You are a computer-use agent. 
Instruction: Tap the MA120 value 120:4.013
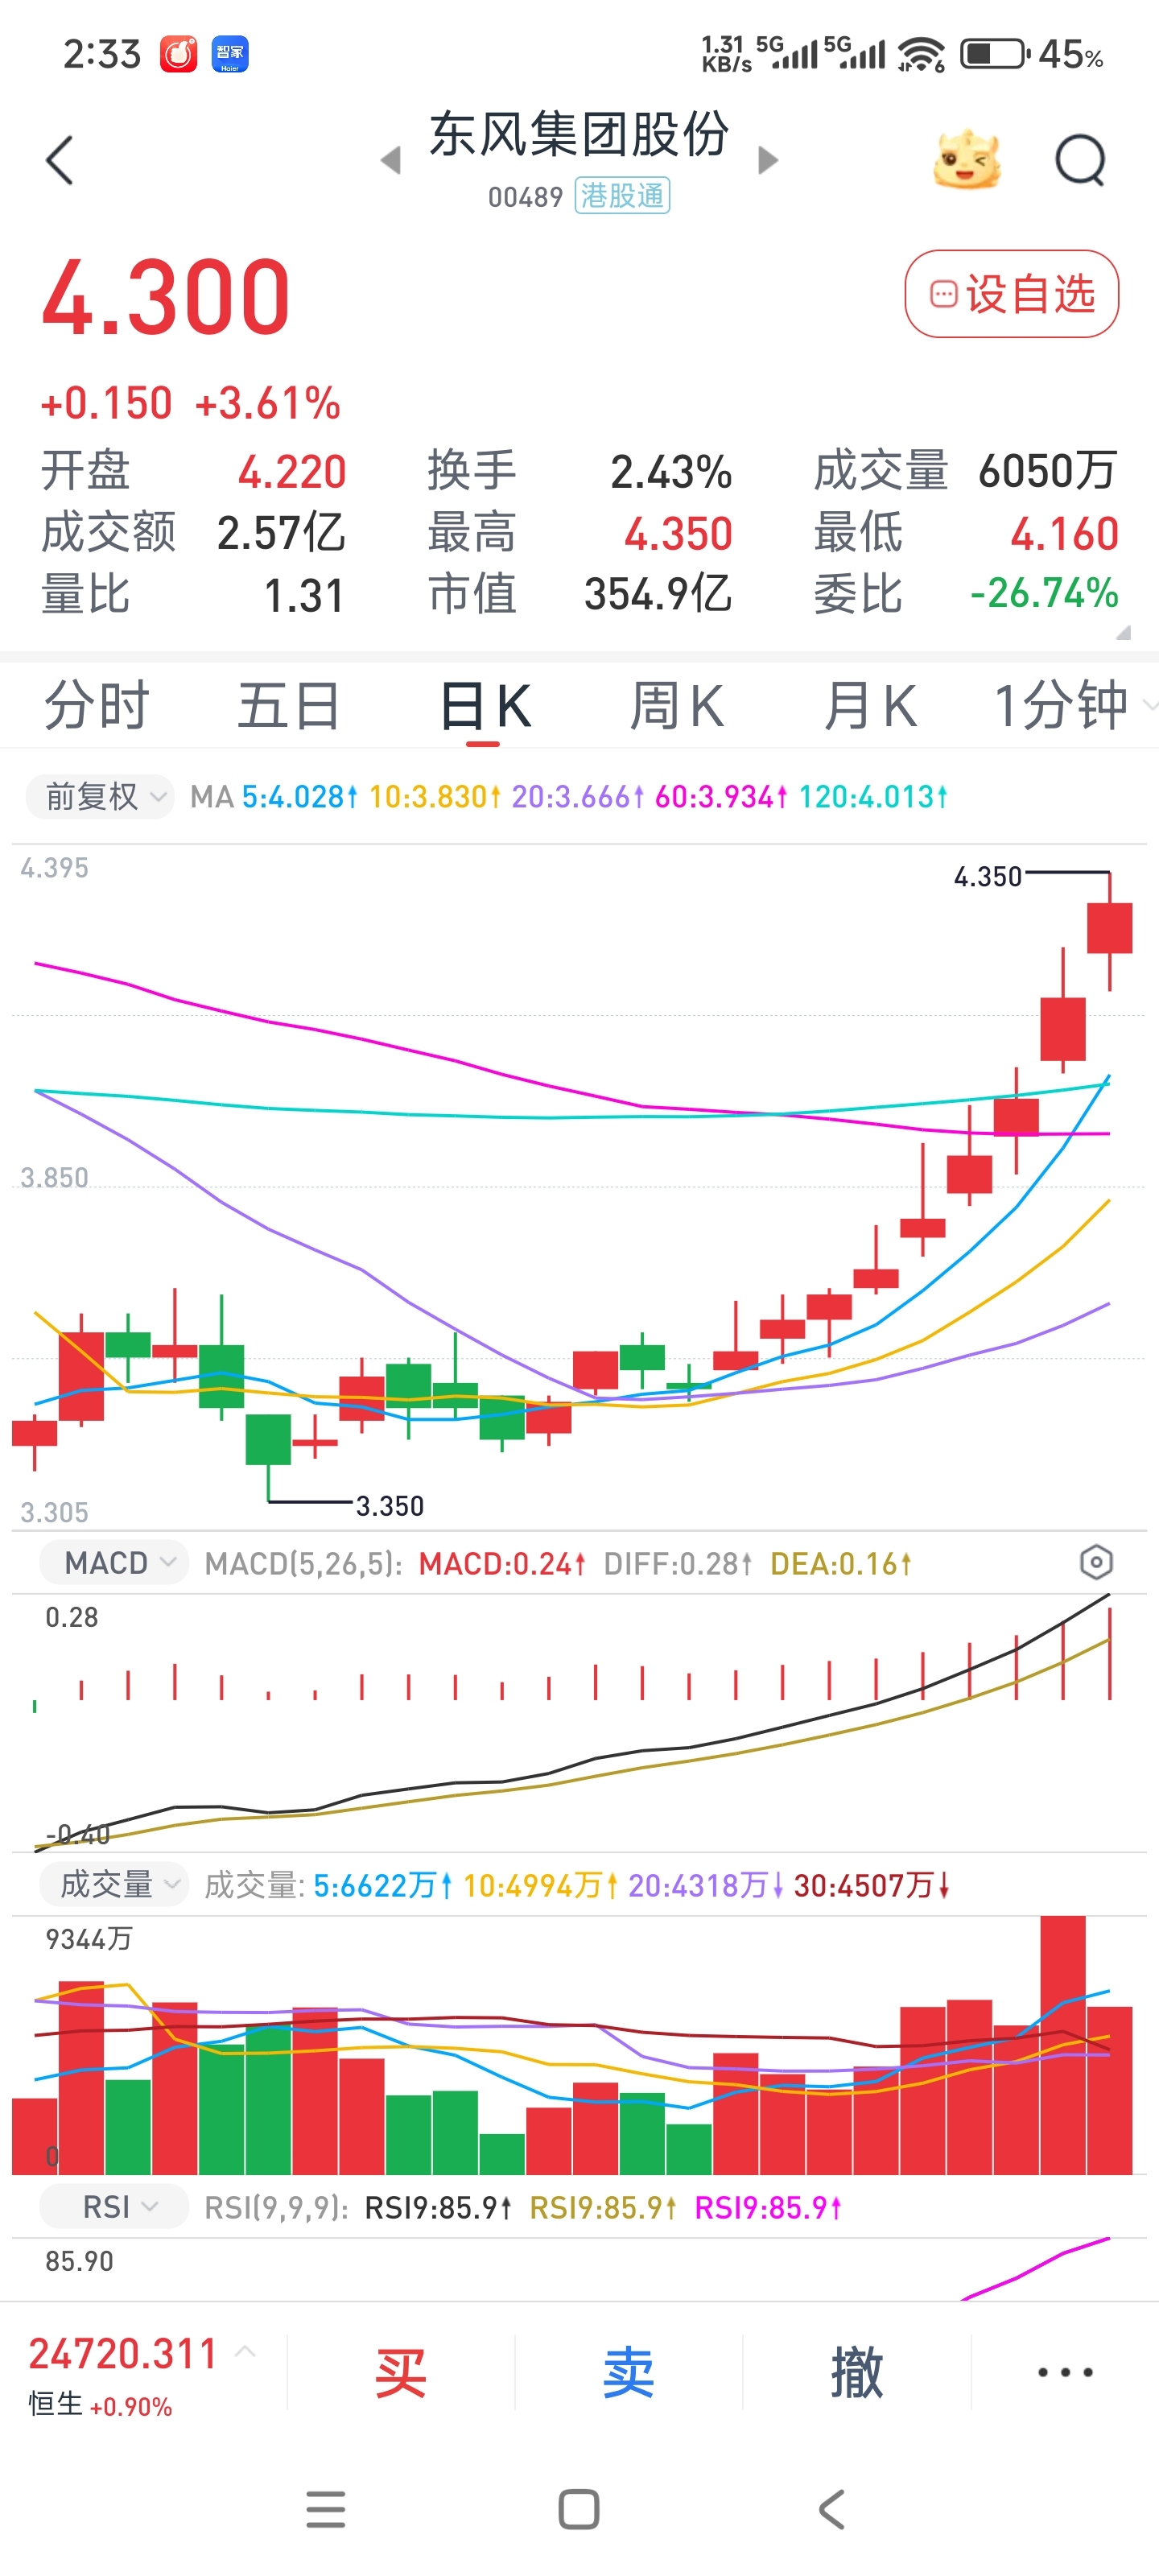873,797
